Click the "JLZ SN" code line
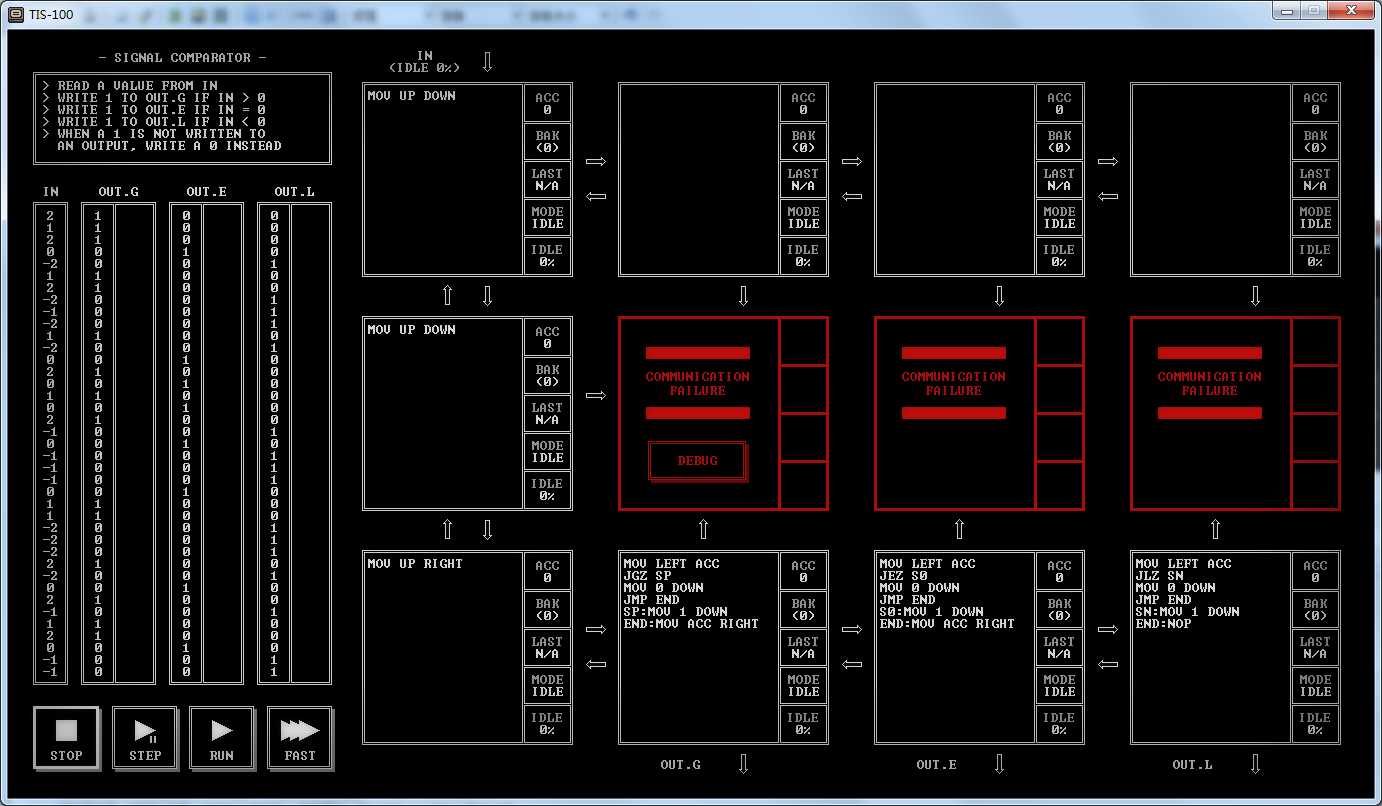Viewport: 1382px width, 806px height. click(1159, 576)
